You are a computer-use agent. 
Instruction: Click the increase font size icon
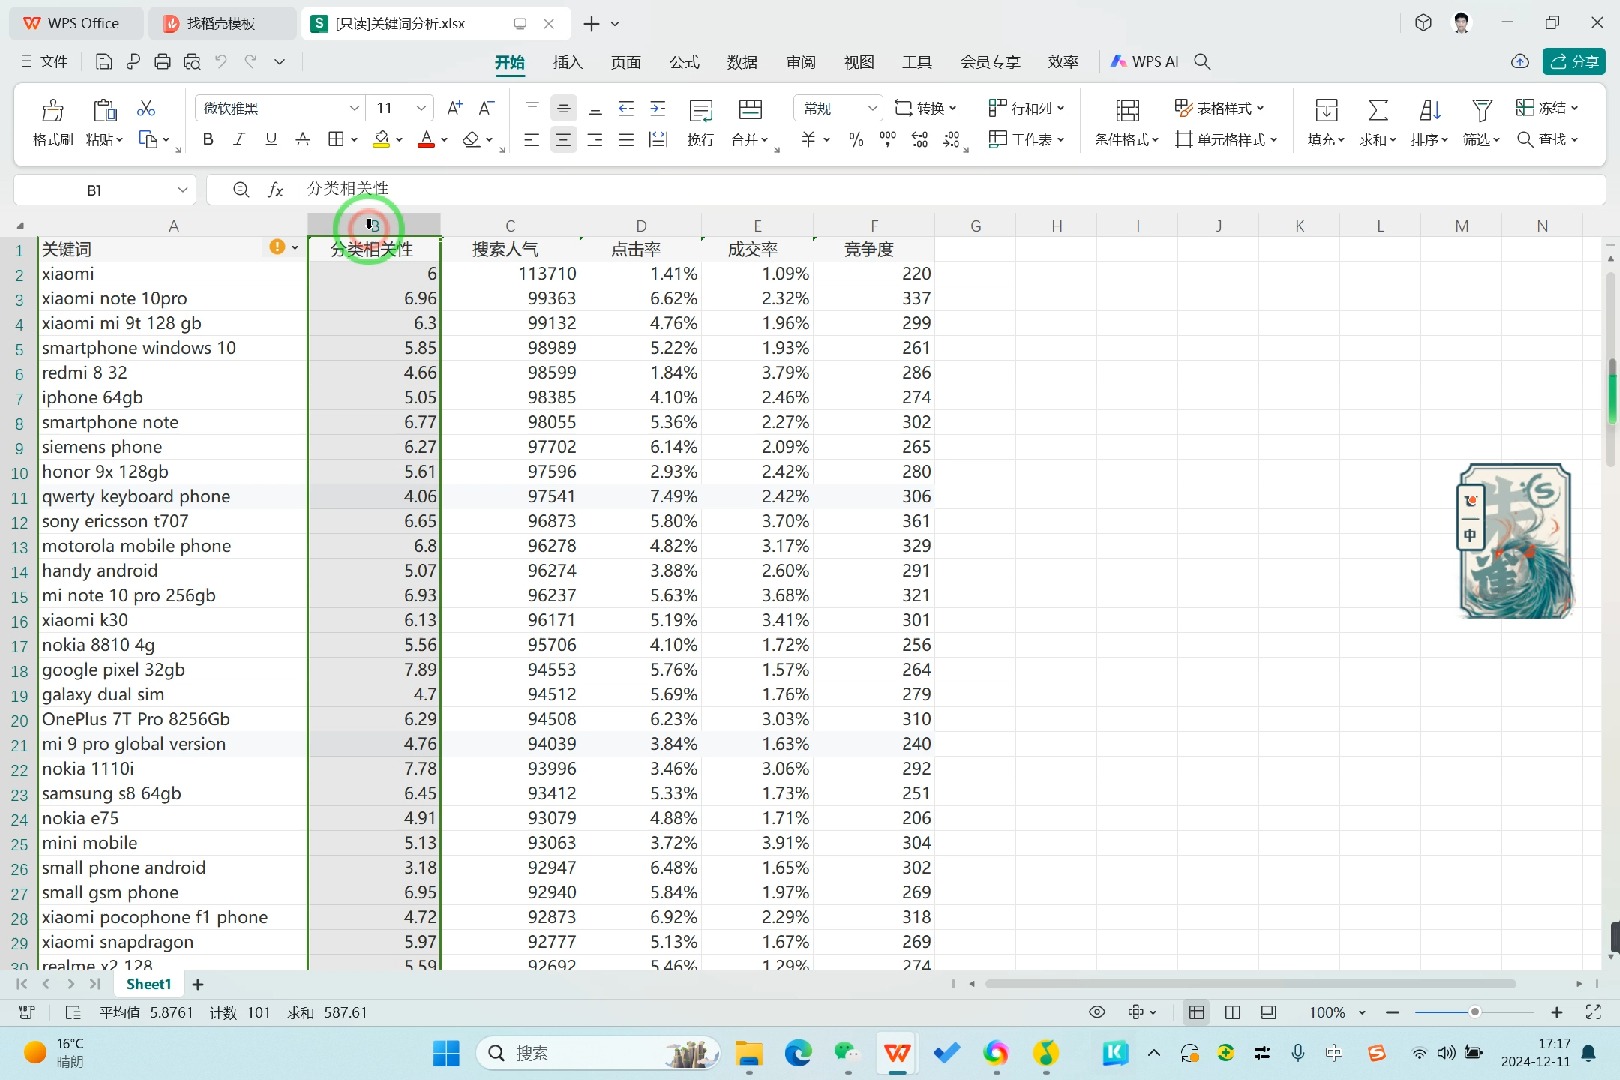pyautogui.click(x=455, y=108)
